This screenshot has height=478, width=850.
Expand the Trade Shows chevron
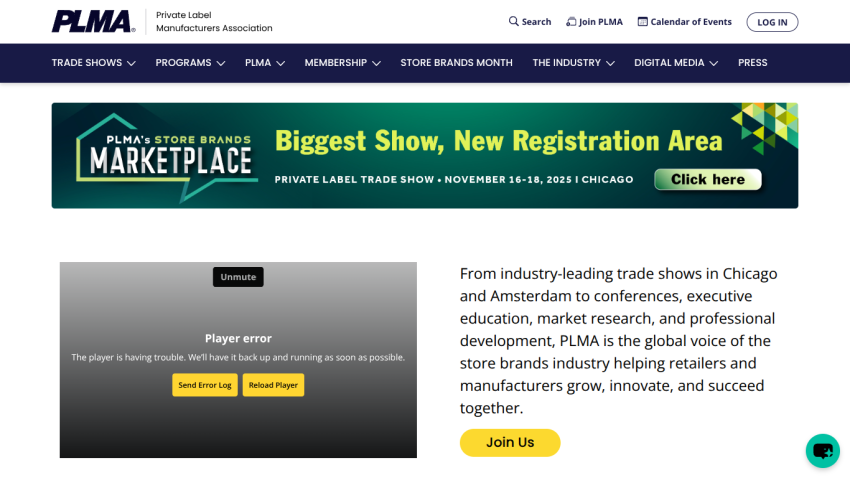tap(131, 63)
